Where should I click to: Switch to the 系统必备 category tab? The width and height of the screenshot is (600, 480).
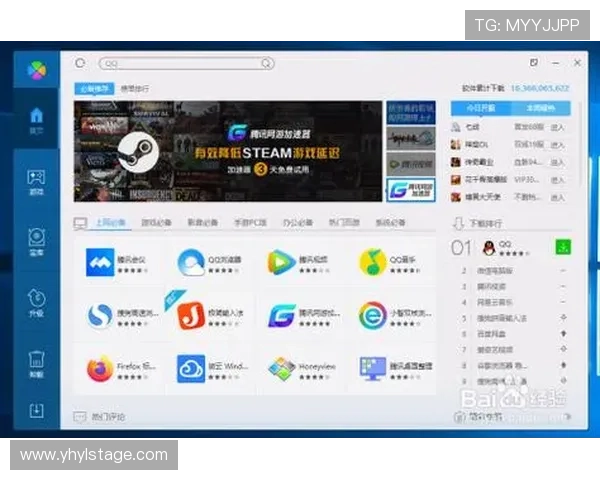pyautogui.click(x=390, y=222)
